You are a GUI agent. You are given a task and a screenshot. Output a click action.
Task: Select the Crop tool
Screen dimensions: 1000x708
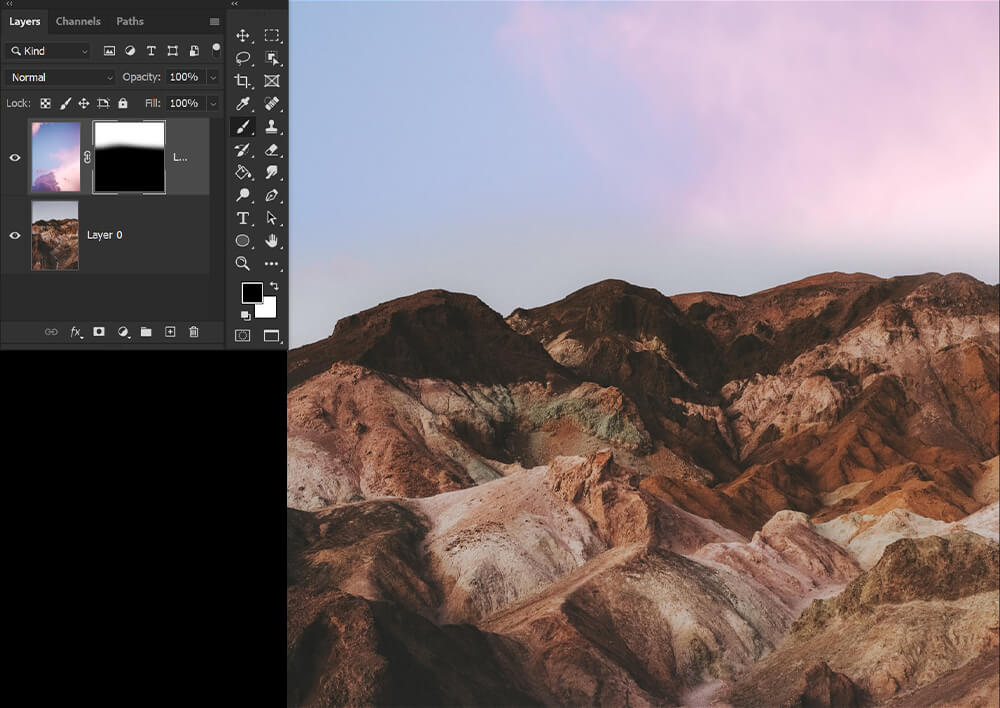[x=242, y=80]
